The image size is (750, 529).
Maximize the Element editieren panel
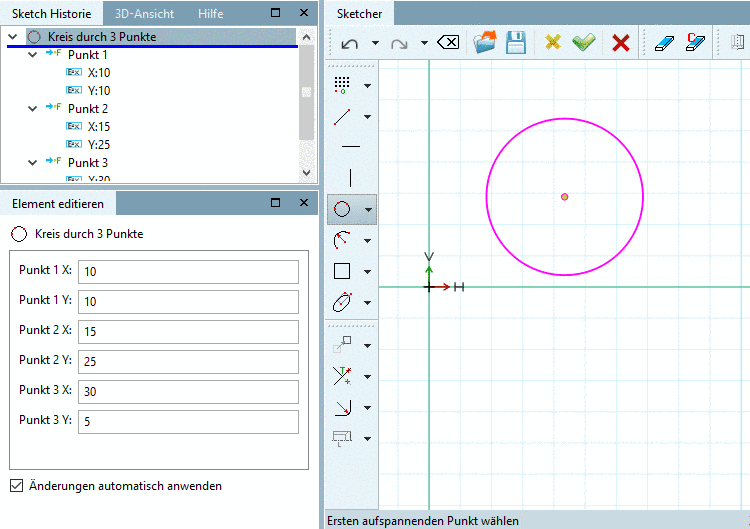click(276, 203)
